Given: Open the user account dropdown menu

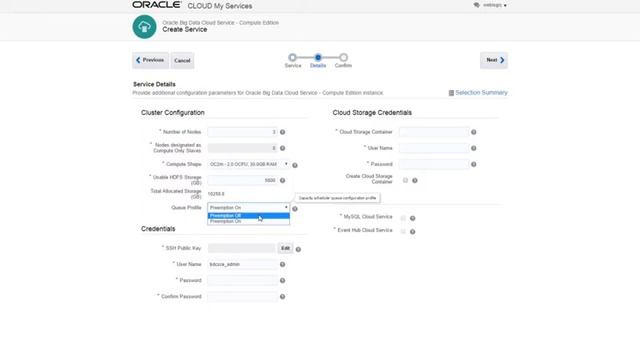Looking at the screenshot, I should [x=494, y=5].
